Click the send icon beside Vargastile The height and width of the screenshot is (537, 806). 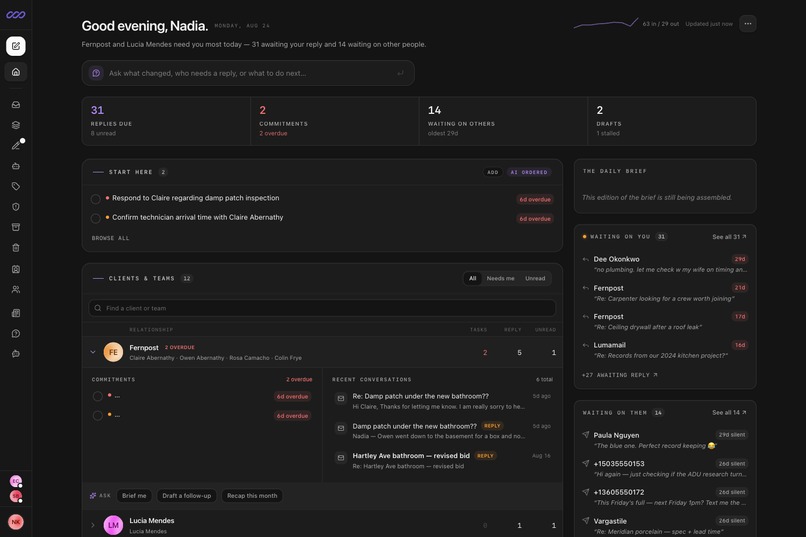585,521
